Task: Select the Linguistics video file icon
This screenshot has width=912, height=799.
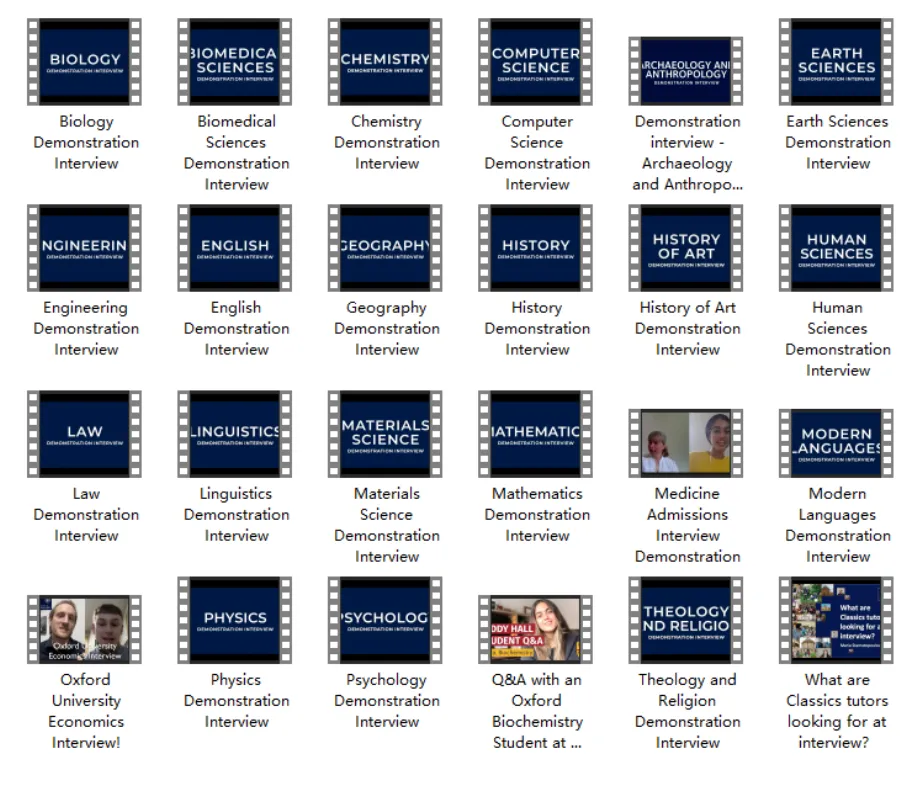Action: click(x=235, y=434)
